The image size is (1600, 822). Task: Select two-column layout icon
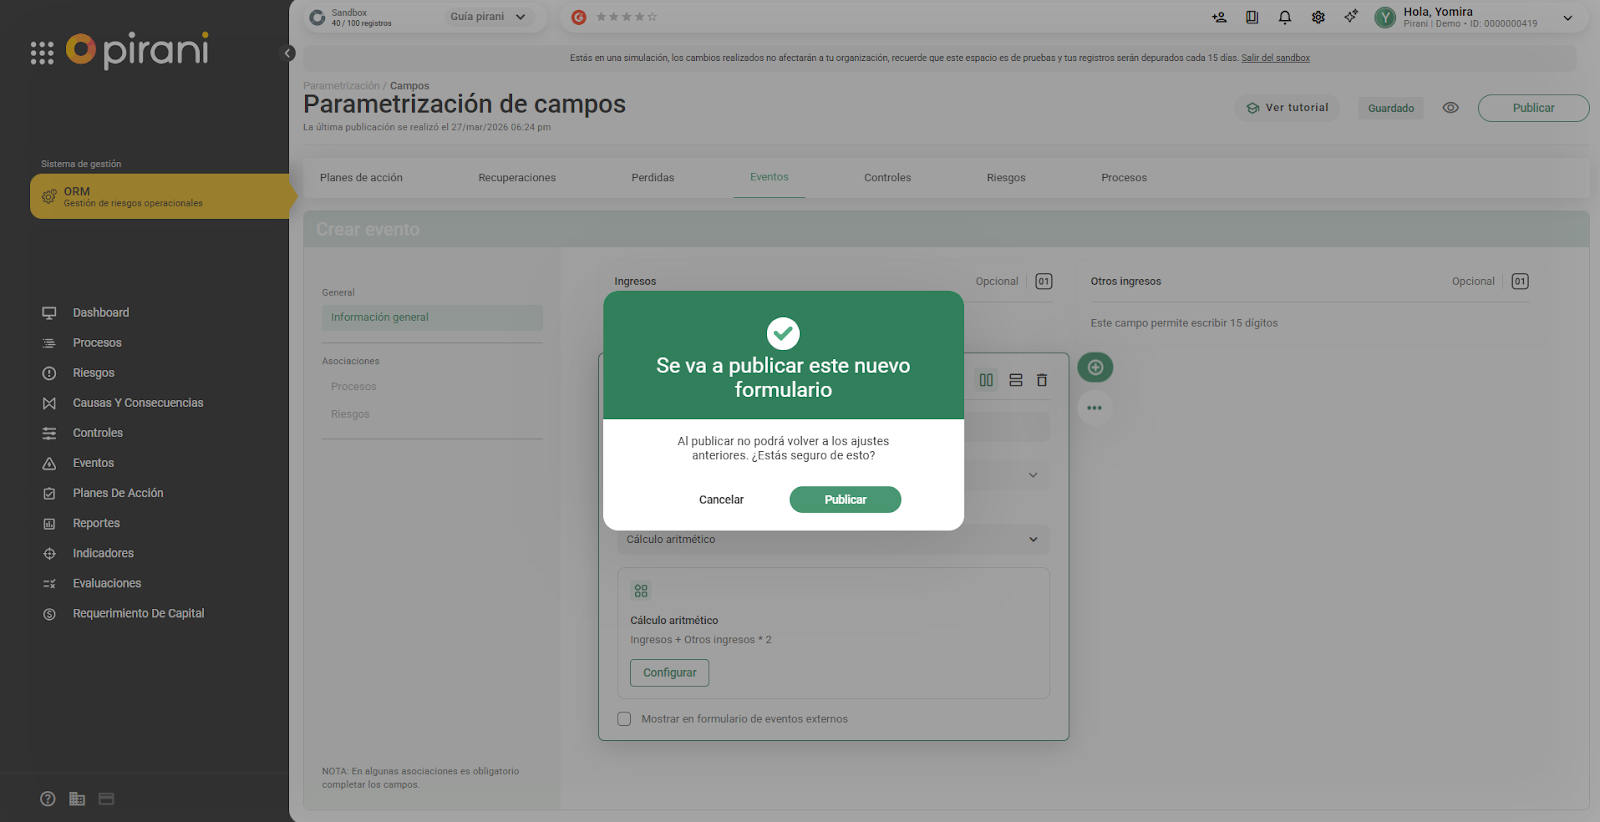pos(986,380)
